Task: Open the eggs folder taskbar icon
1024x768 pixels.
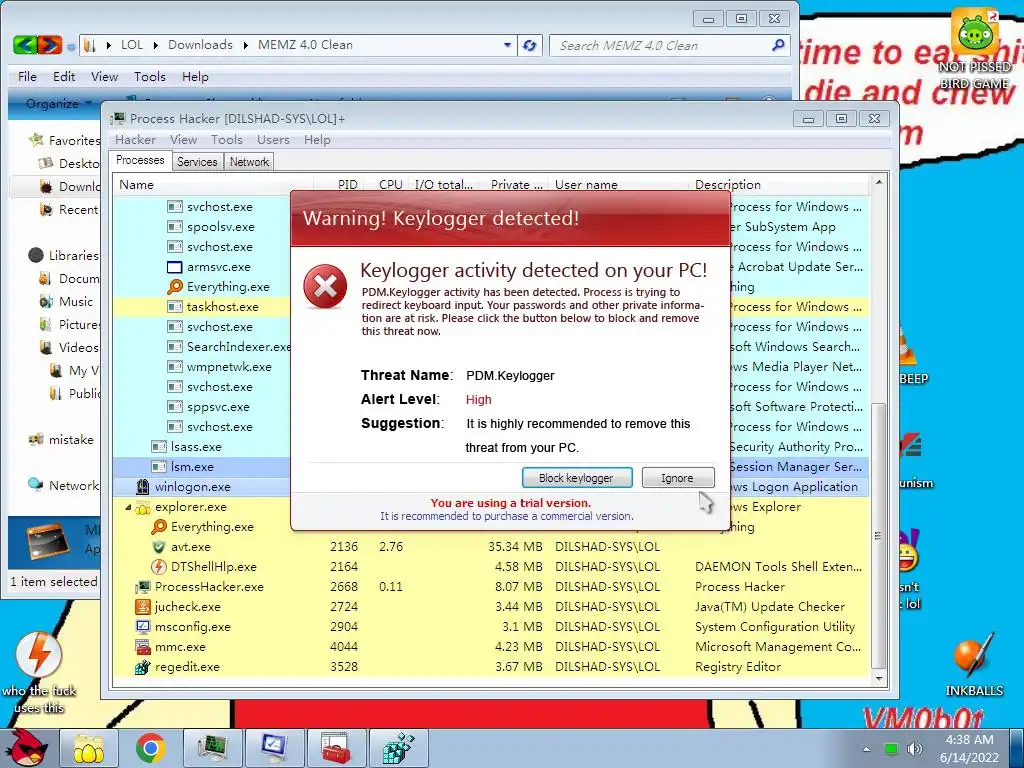Action: [89, 748]
